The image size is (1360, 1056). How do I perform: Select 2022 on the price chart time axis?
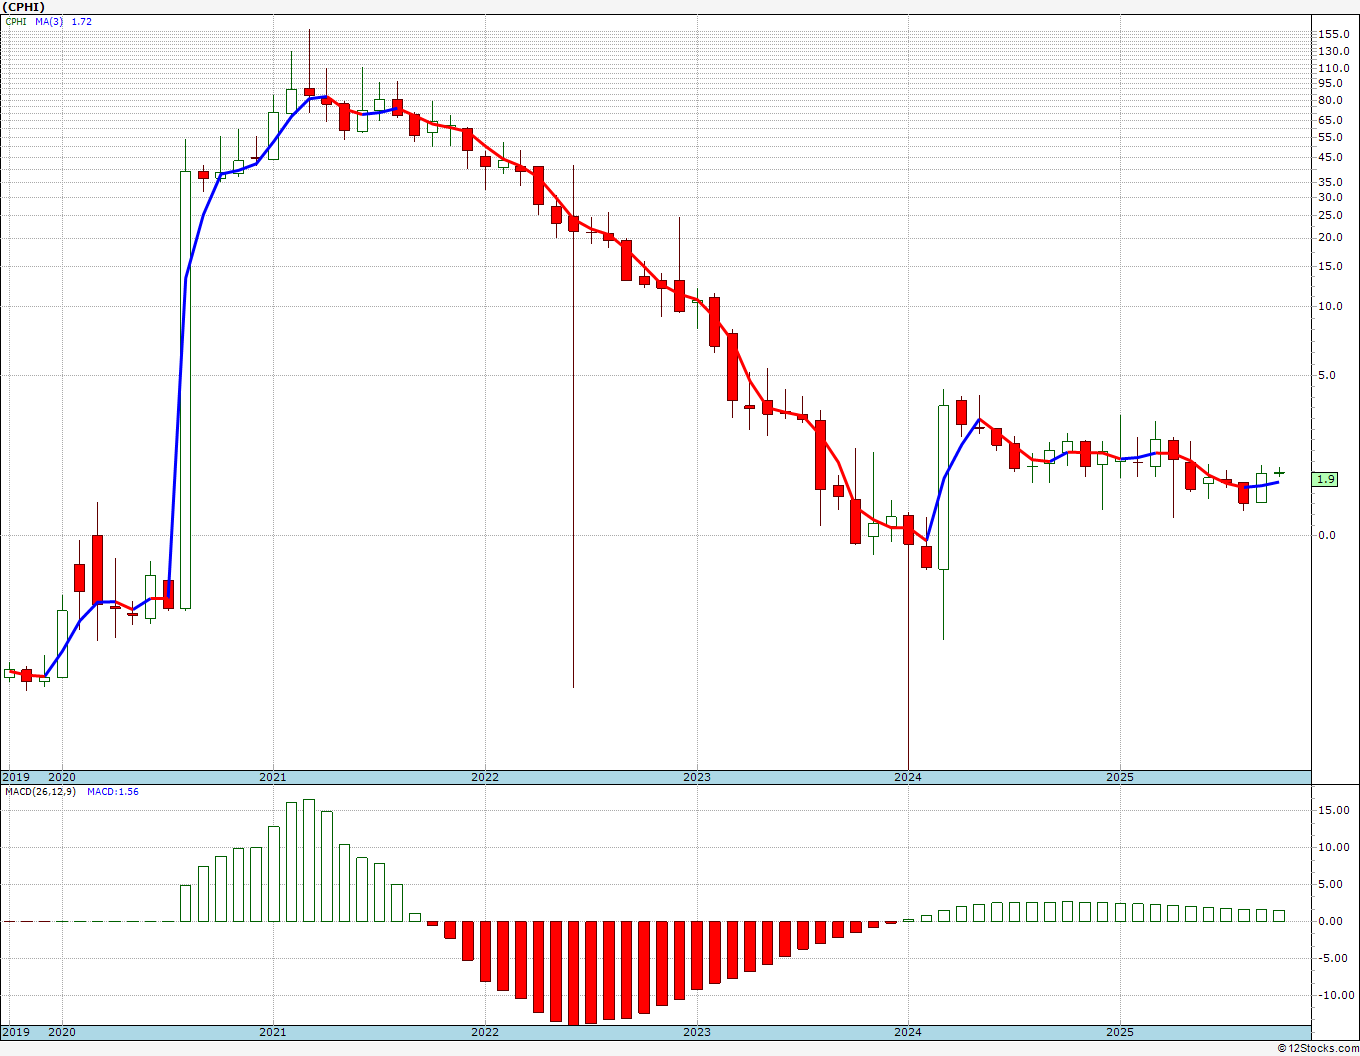tap(485, 777)
